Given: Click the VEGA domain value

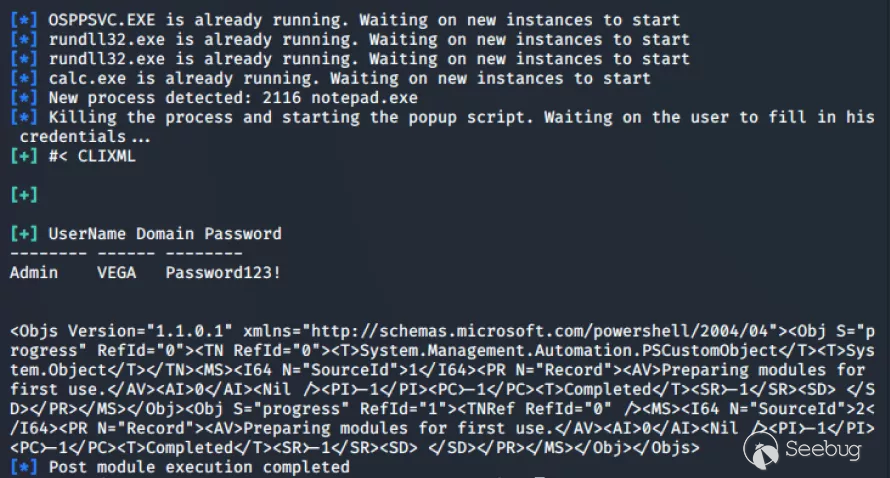Looking at the screenshot, I should point(117,272).
